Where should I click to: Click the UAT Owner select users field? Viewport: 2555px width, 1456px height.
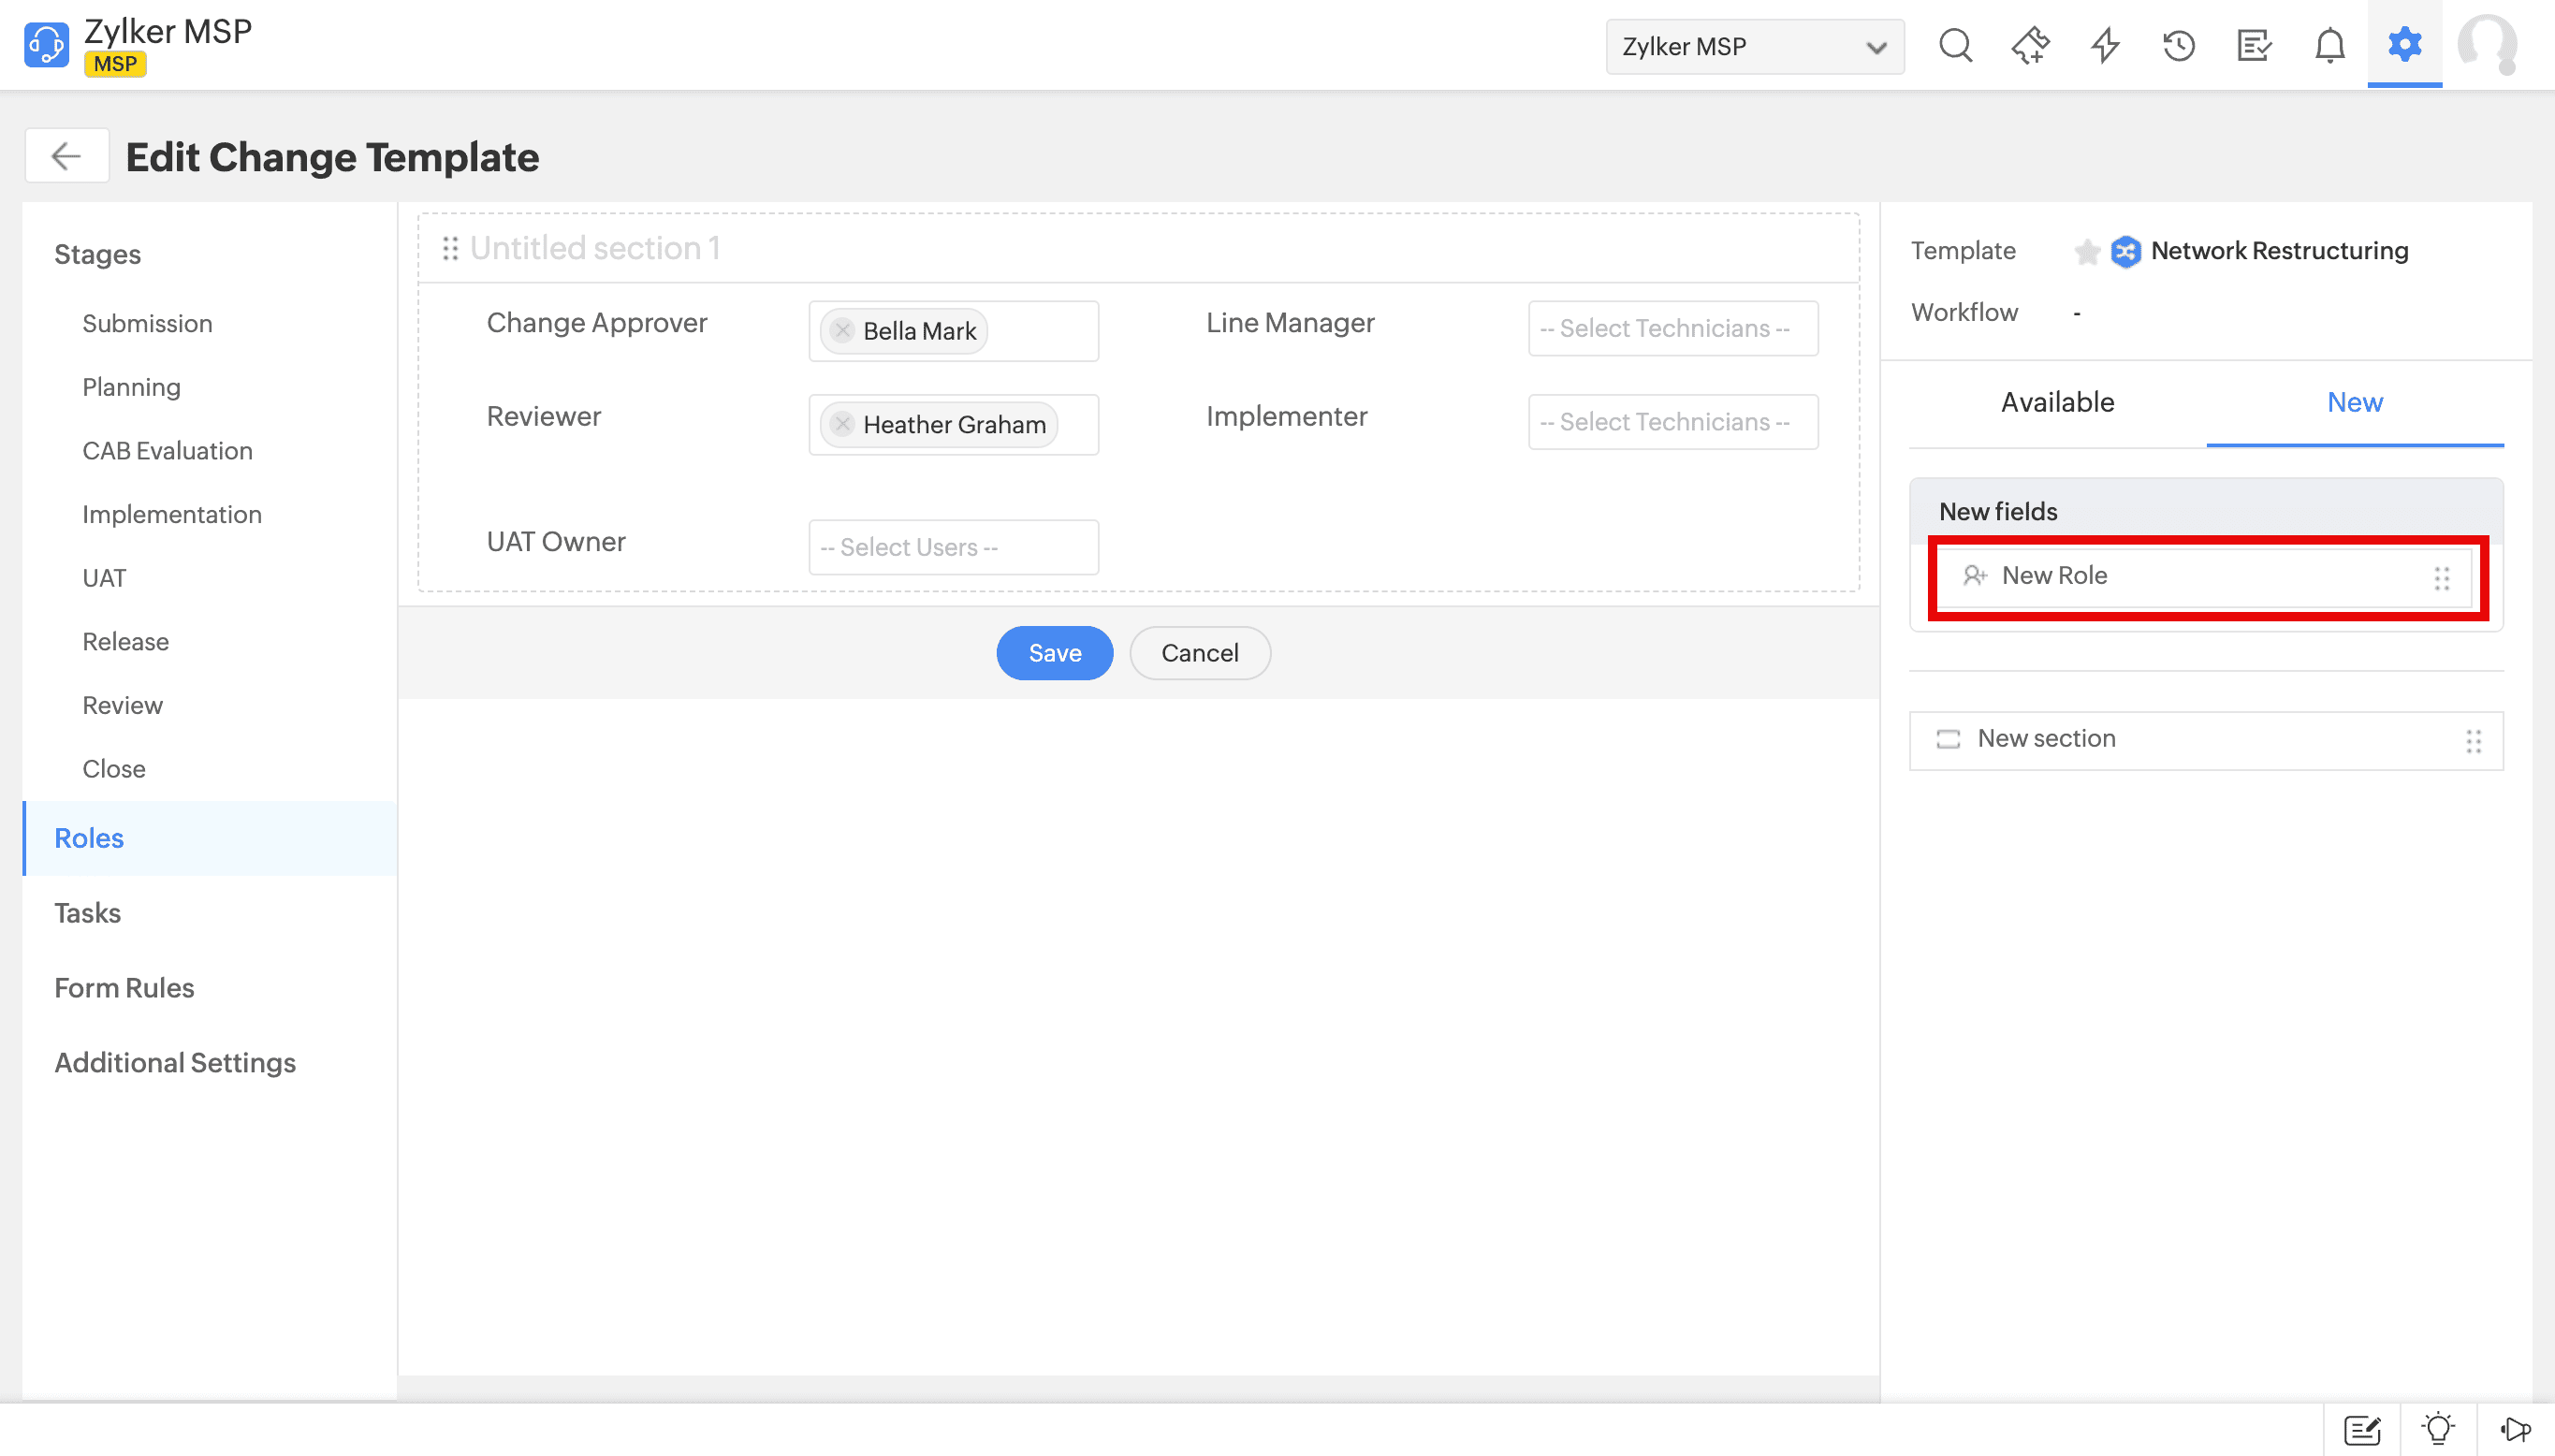(952, 547)
